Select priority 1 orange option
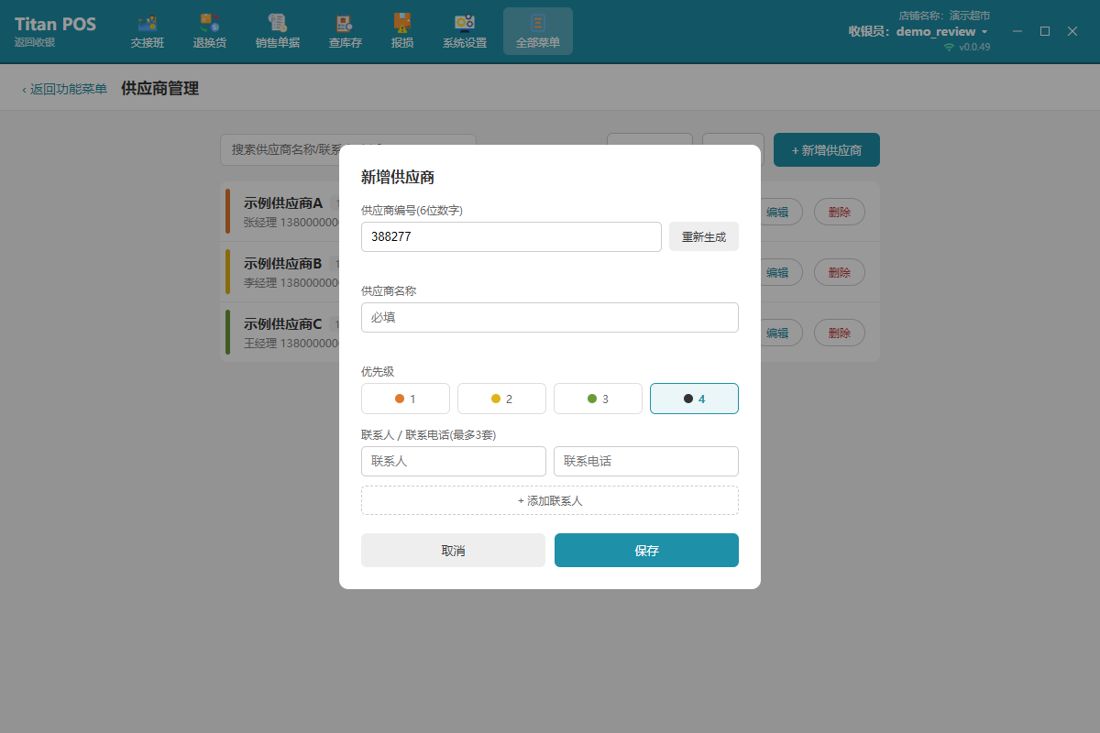 (405, 398)
